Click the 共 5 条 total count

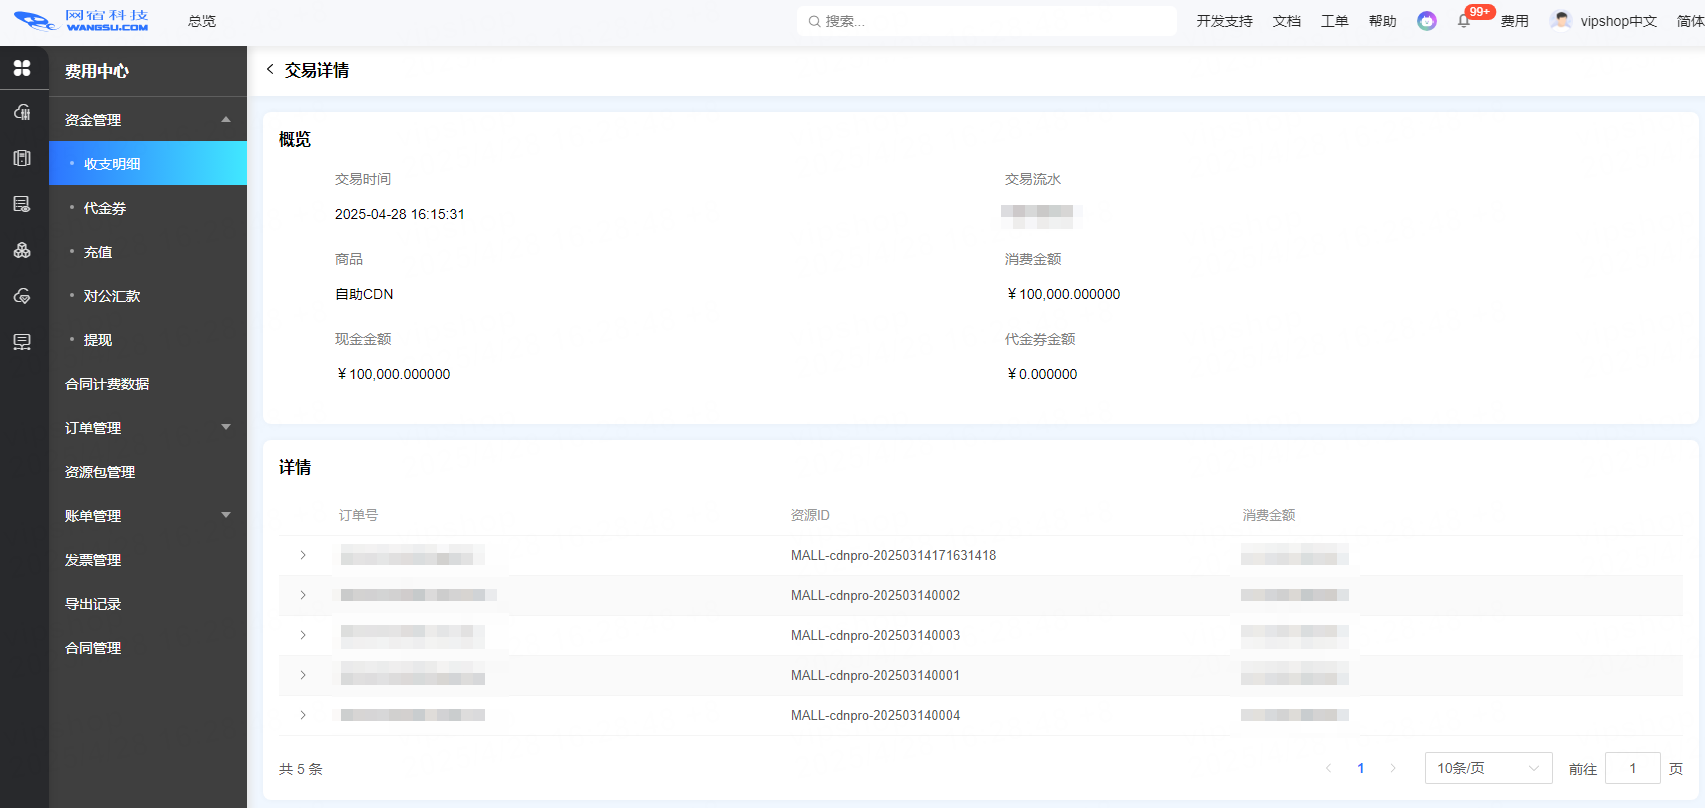pyautogui.click(x=301, y=769)
